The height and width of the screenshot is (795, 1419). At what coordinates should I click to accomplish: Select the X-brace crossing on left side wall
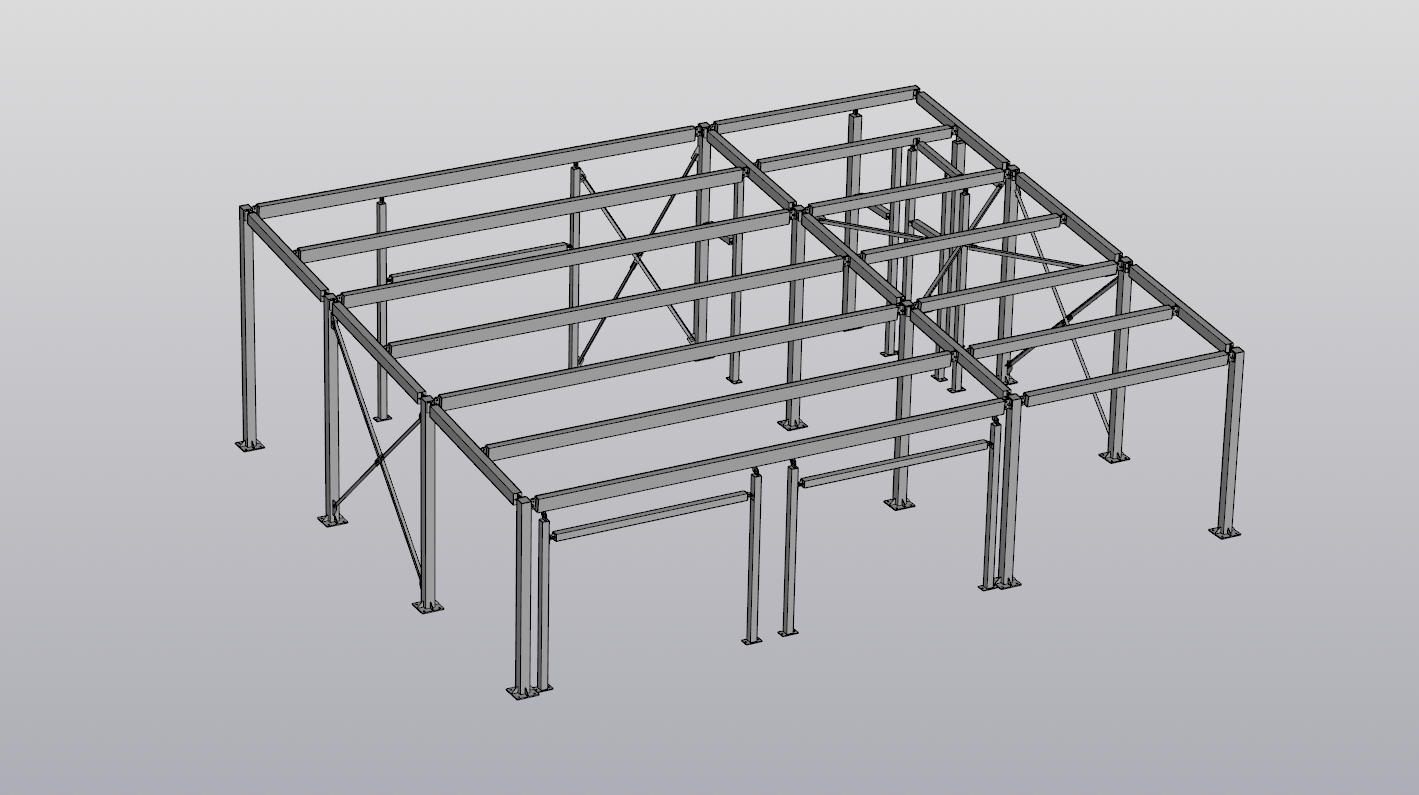pos(377,462)
